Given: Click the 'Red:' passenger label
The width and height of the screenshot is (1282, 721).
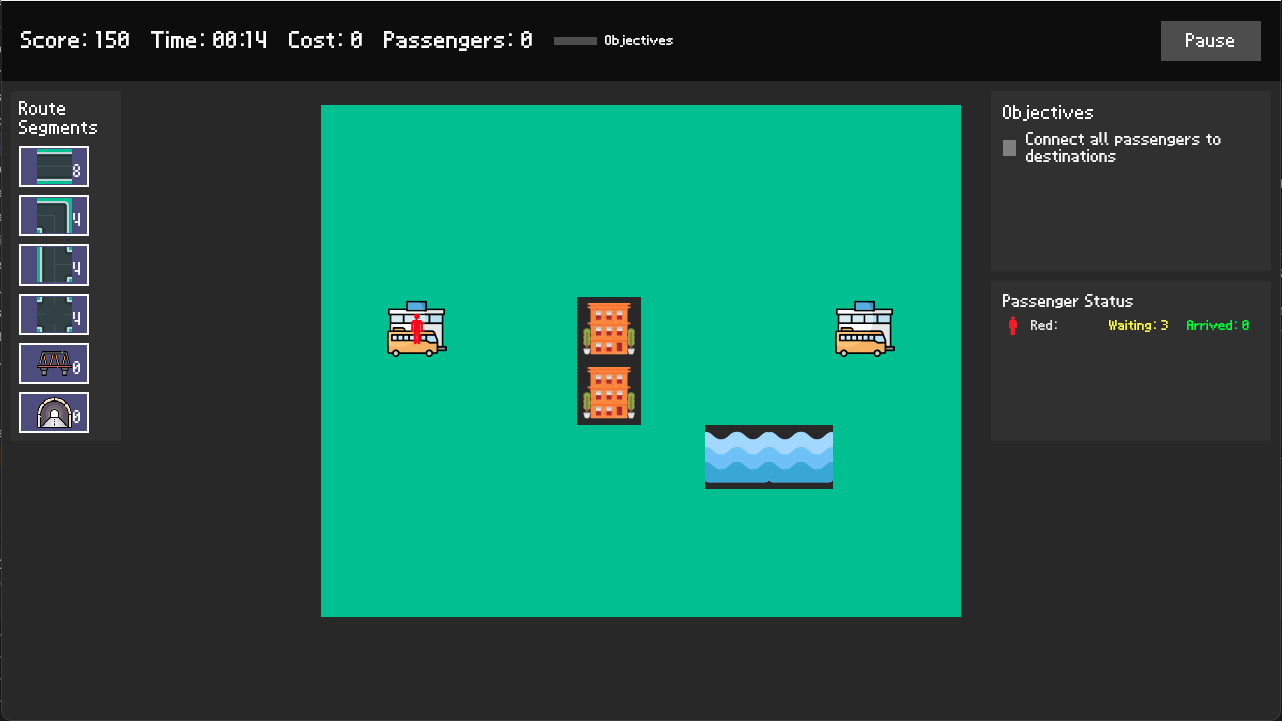Looking at the screenshot, I should point(1044,325).
